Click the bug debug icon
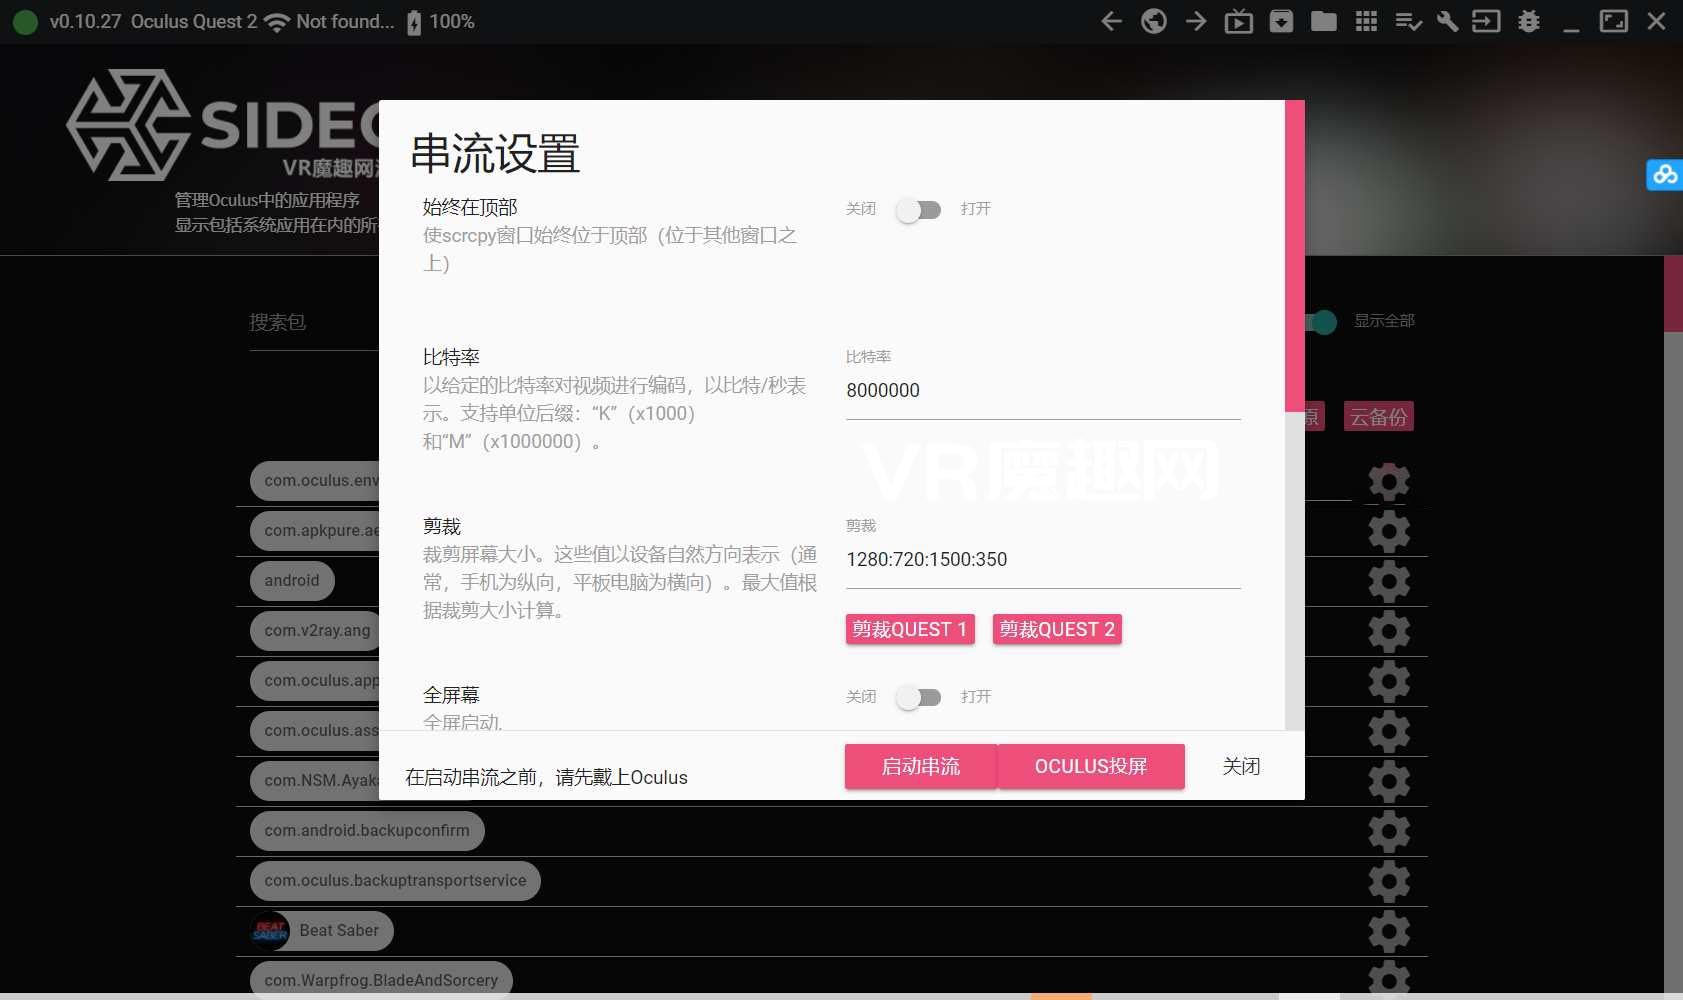Image resolution: width=1683 pixels, height=1000 pixels. coord(1528,21)
